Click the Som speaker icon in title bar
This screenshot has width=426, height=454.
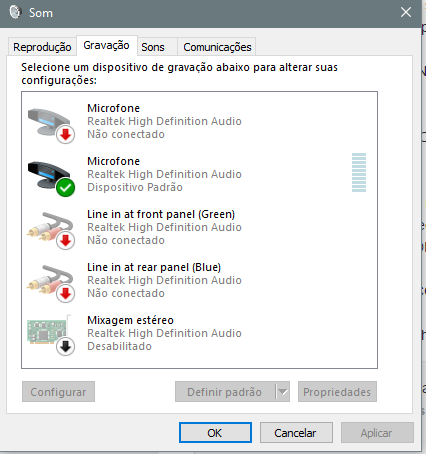coord(15,12)
